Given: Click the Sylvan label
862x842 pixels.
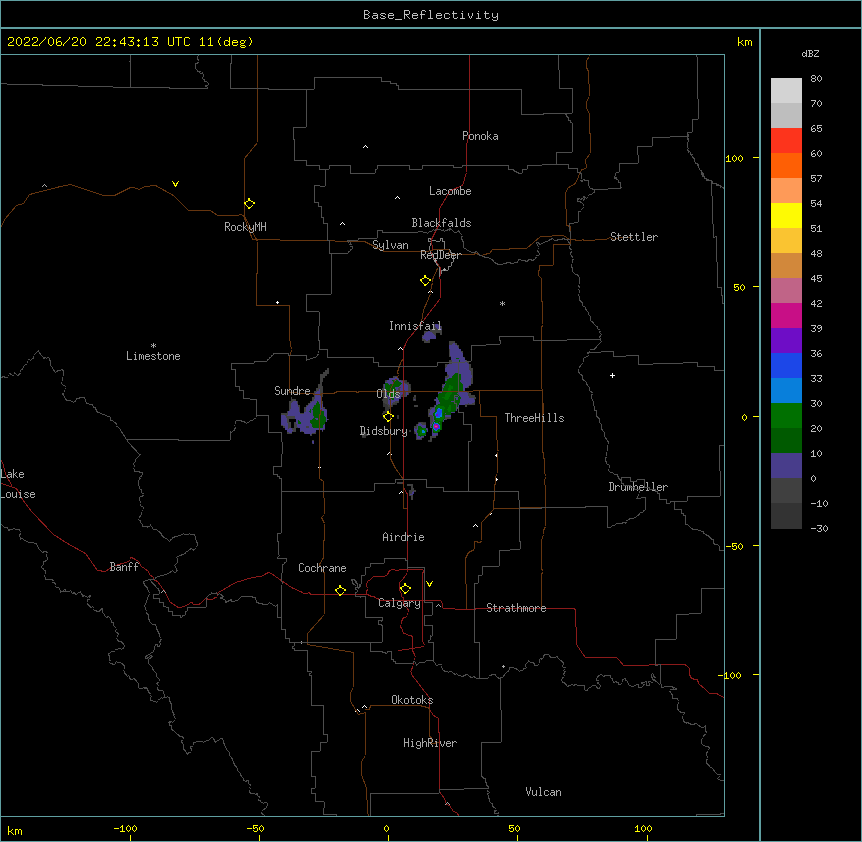Looking at the screenshot, I should [390, 245].
